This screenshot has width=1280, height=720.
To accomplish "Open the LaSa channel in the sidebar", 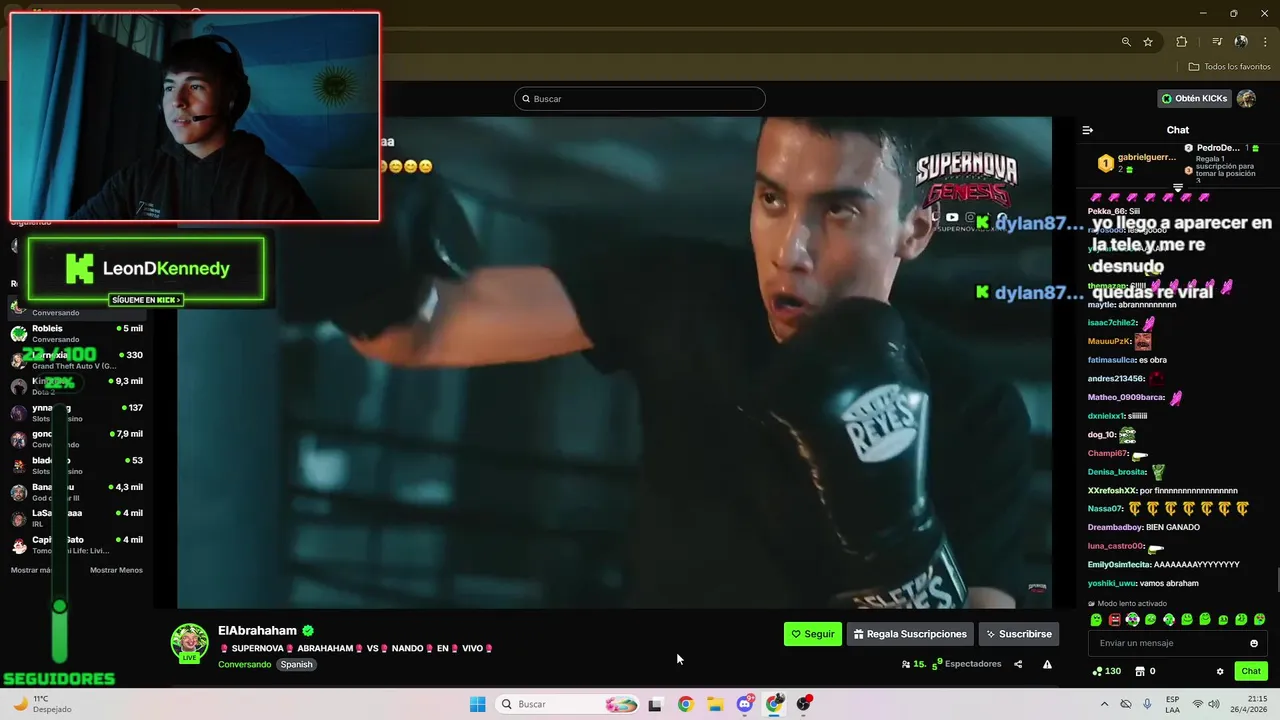I will 76,518.
